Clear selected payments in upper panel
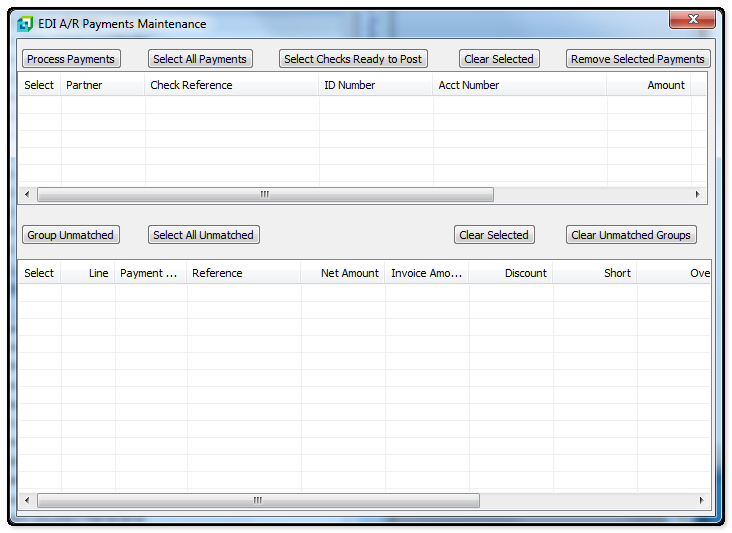732x533 pixels. pos(499,59)
